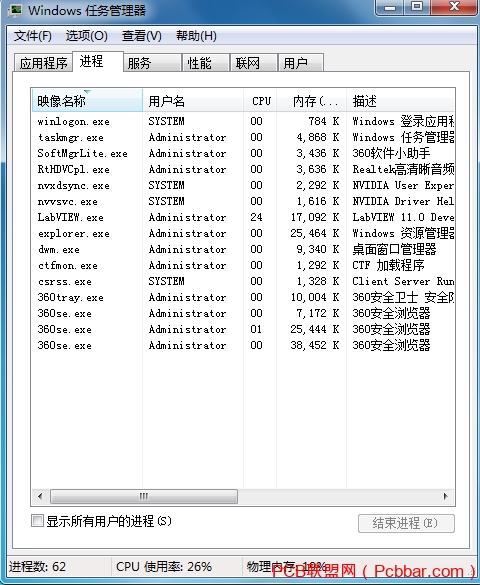
Task: Open the 查看(V) menu
Action: [141, 36]
